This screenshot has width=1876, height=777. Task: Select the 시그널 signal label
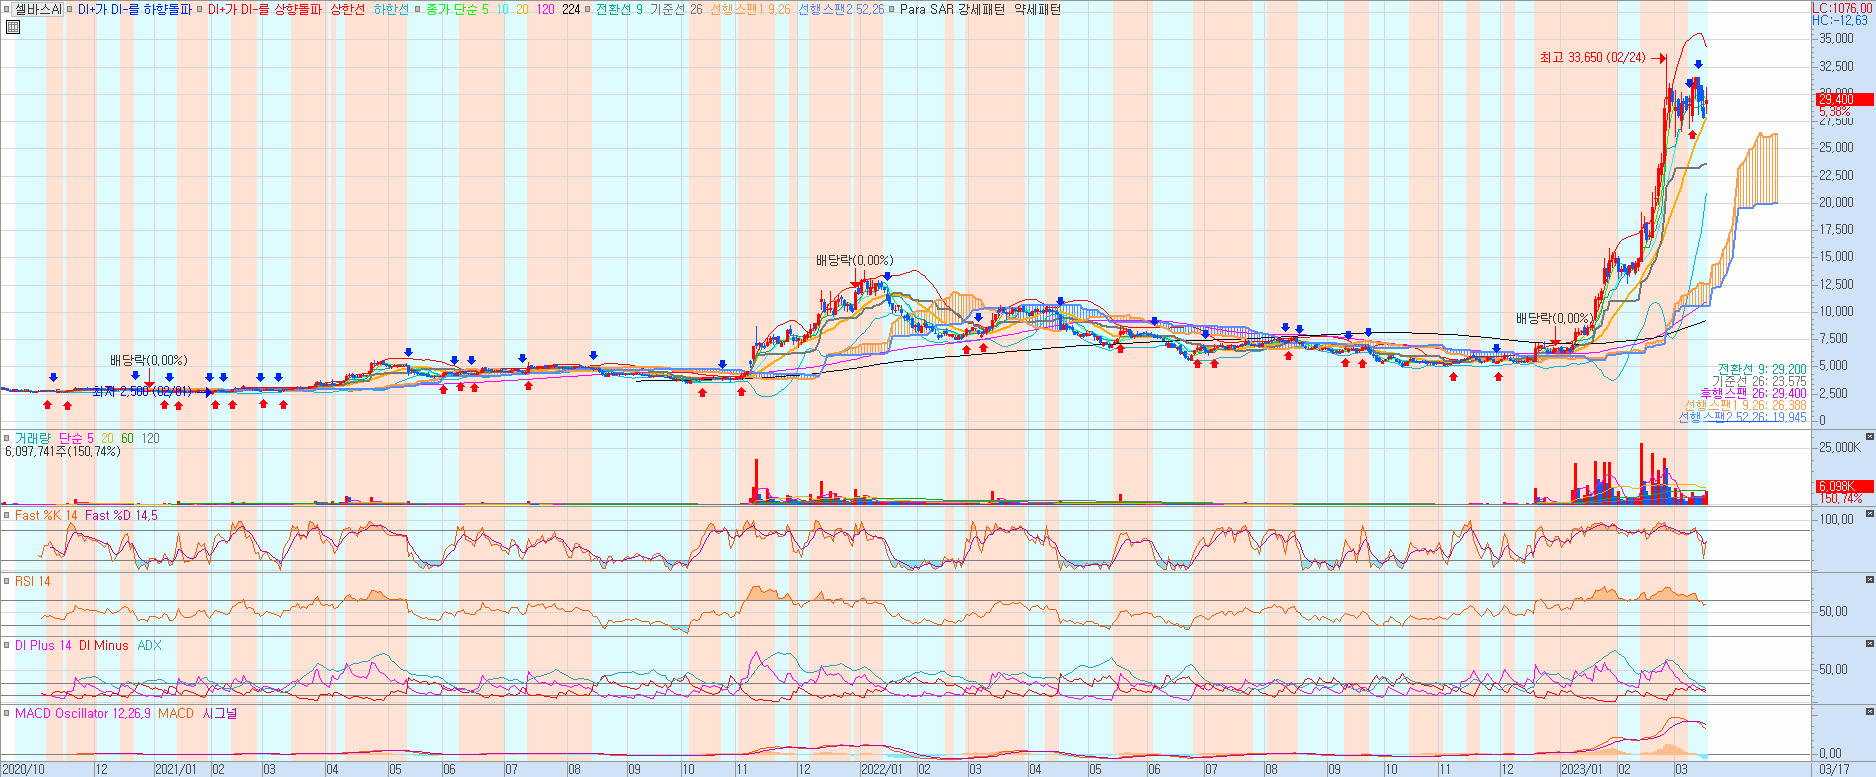(x=220, y=713)
